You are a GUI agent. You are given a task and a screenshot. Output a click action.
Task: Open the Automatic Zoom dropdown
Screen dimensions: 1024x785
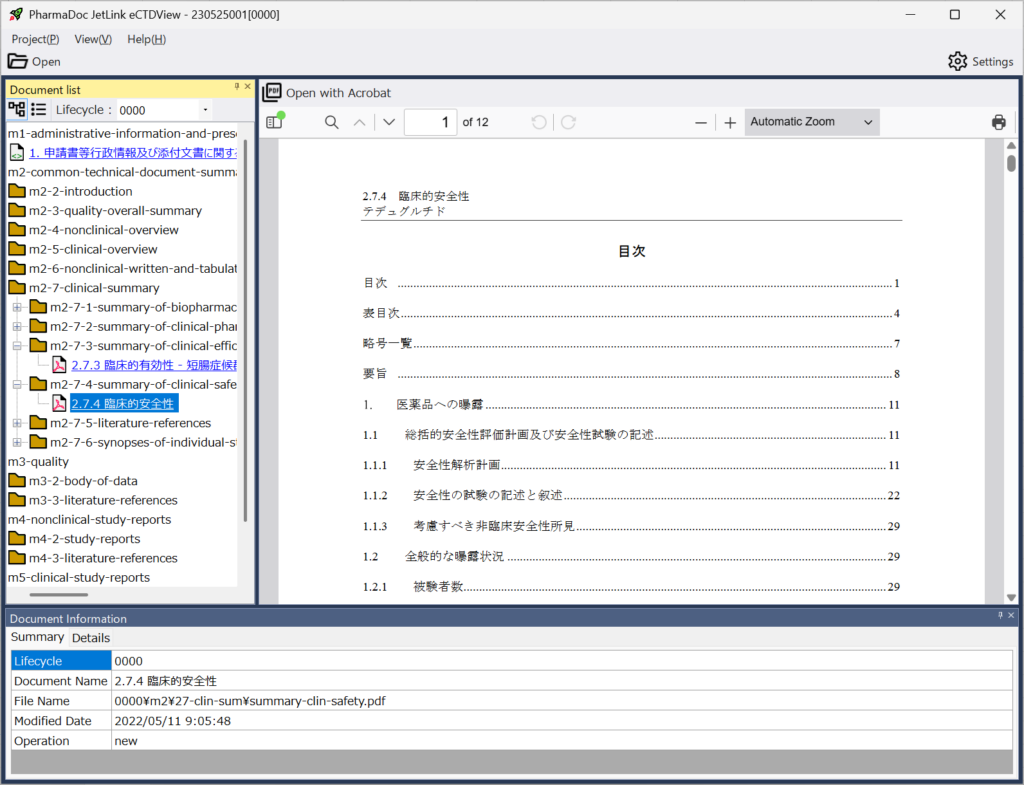tap(812, 122)
